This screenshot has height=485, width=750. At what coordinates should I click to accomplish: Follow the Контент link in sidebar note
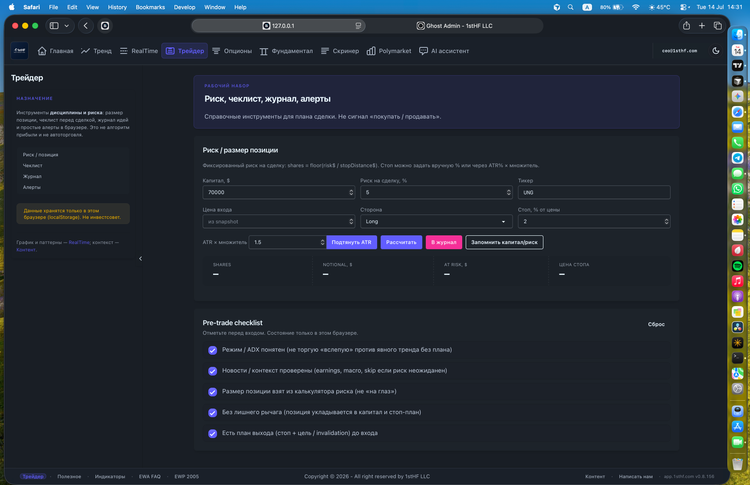click(x=26, y=250)
